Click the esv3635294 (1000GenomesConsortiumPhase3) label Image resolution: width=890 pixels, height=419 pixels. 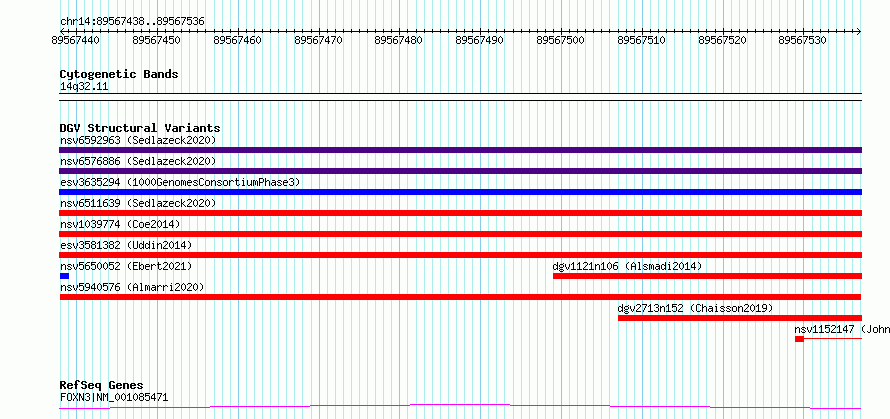[x=180, y=182]
